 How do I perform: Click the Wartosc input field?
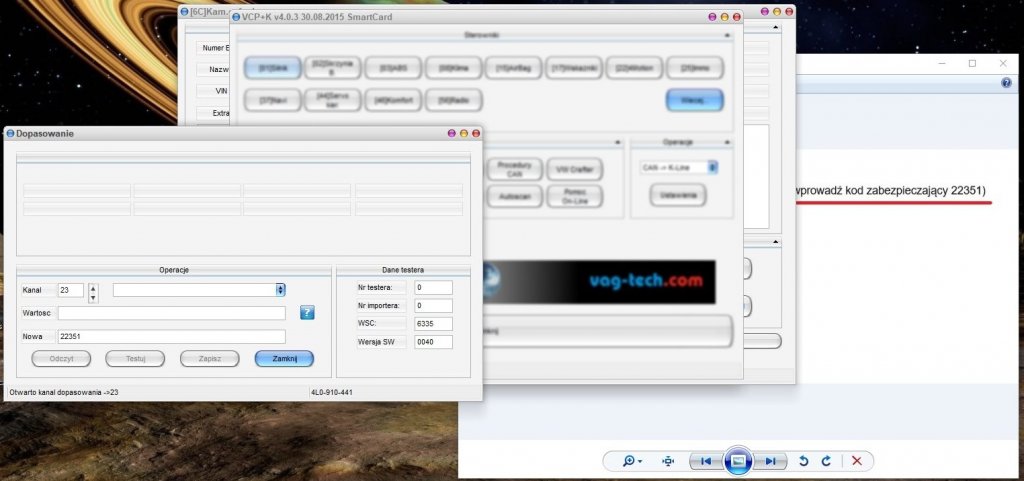point(172,313)
